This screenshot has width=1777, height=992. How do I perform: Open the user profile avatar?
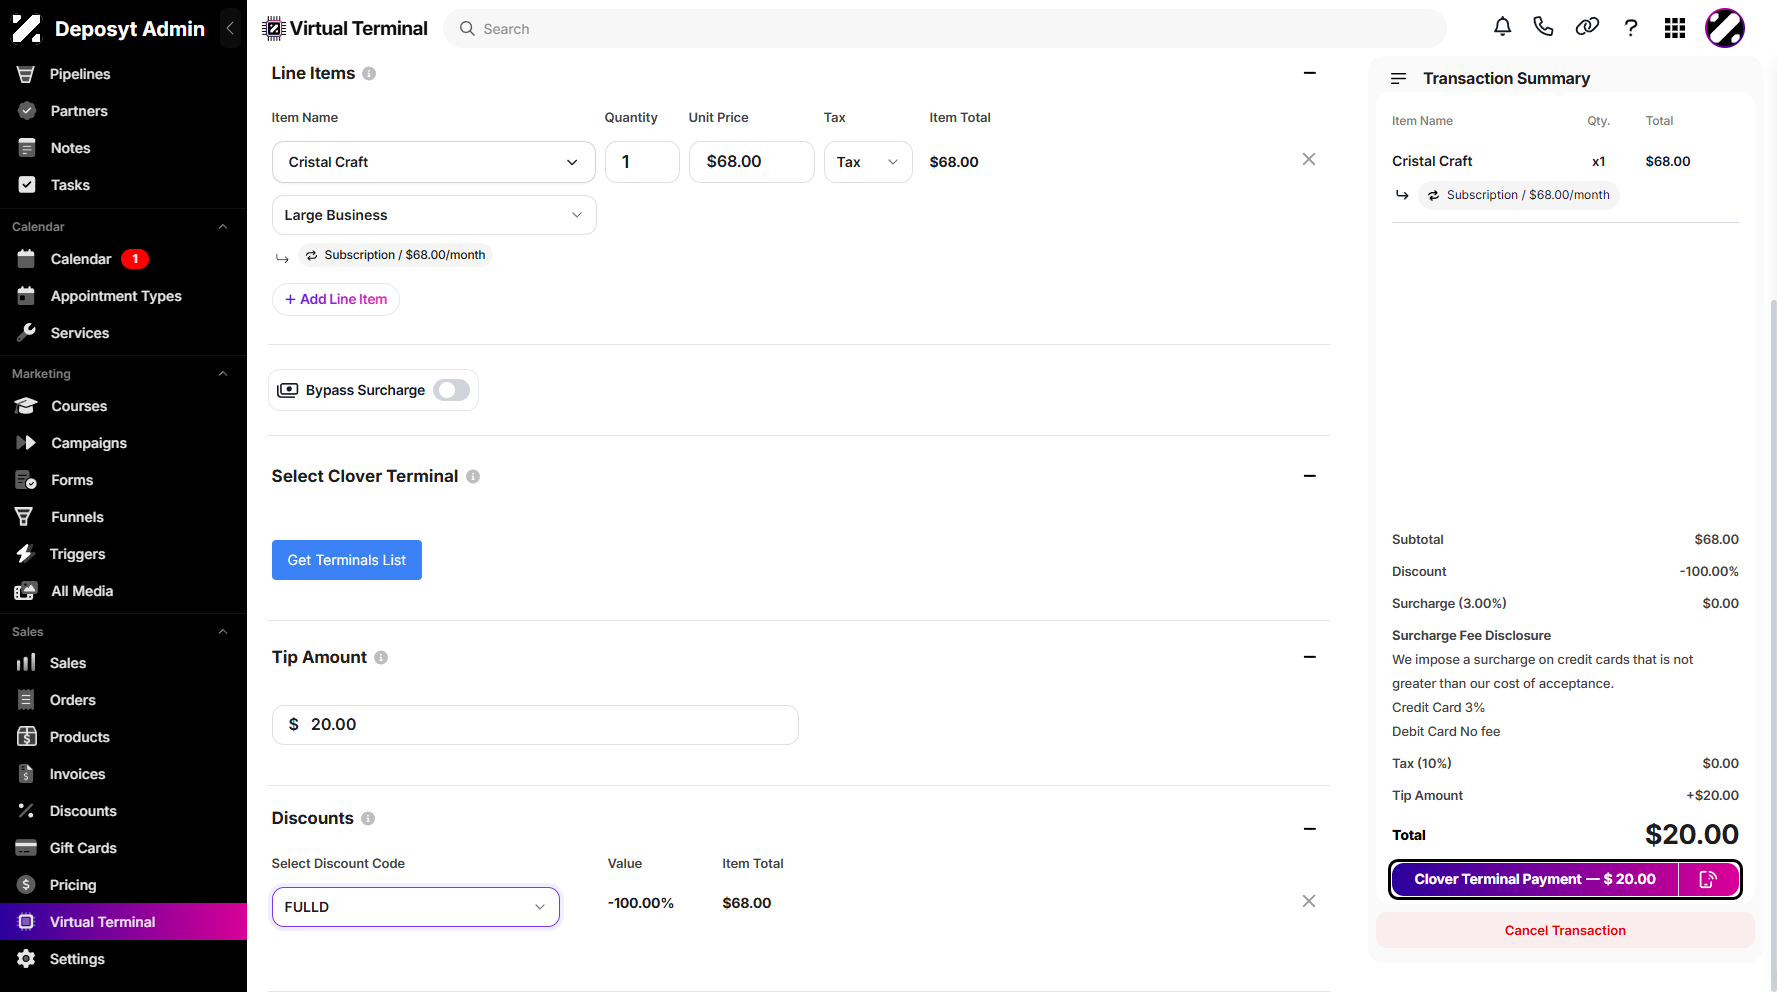point(1725,28)
